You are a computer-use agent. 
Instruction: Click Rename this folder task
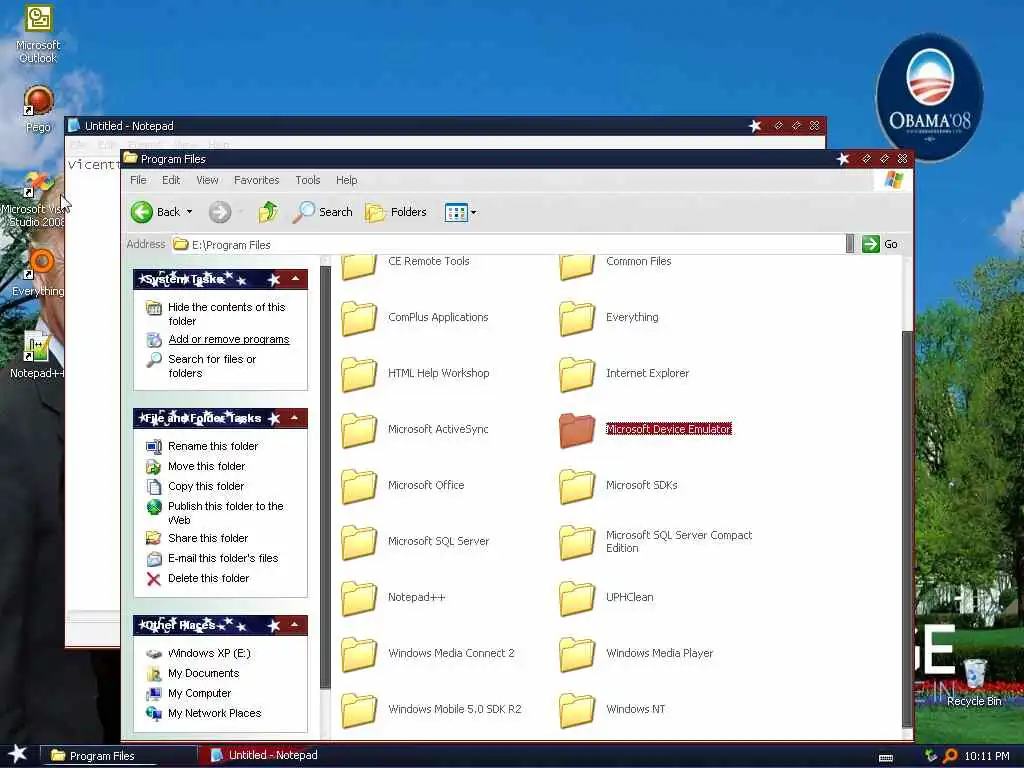(x=213, y=446)
